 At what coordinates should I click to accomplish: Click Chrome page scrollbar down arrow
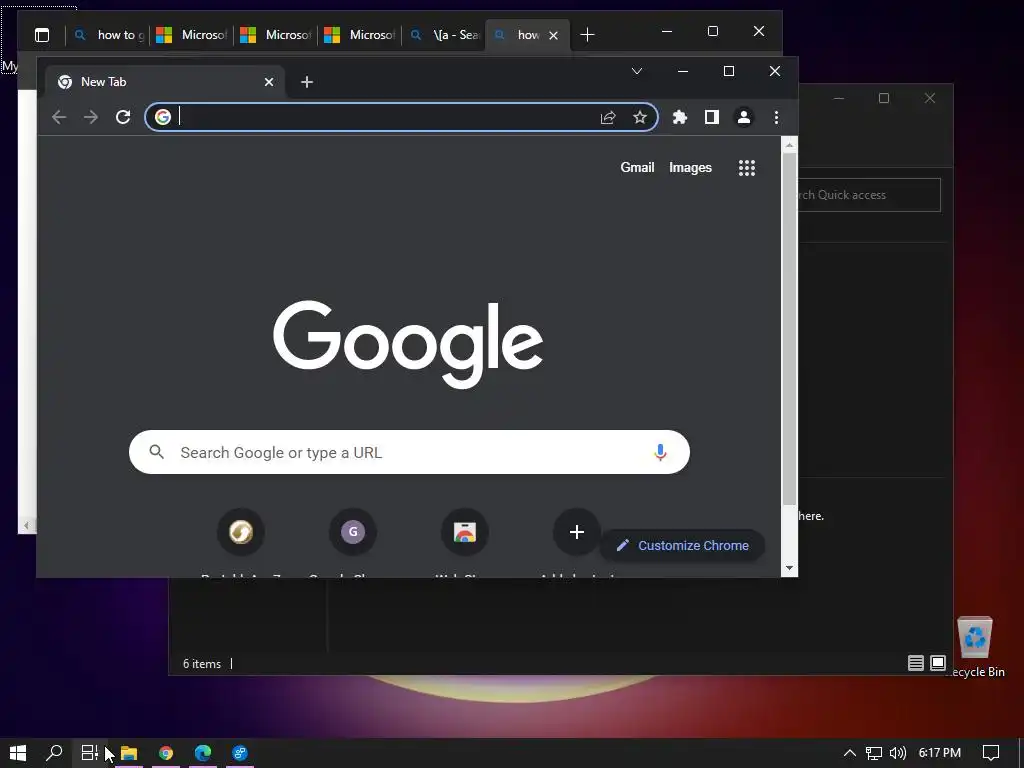point(789,568)
